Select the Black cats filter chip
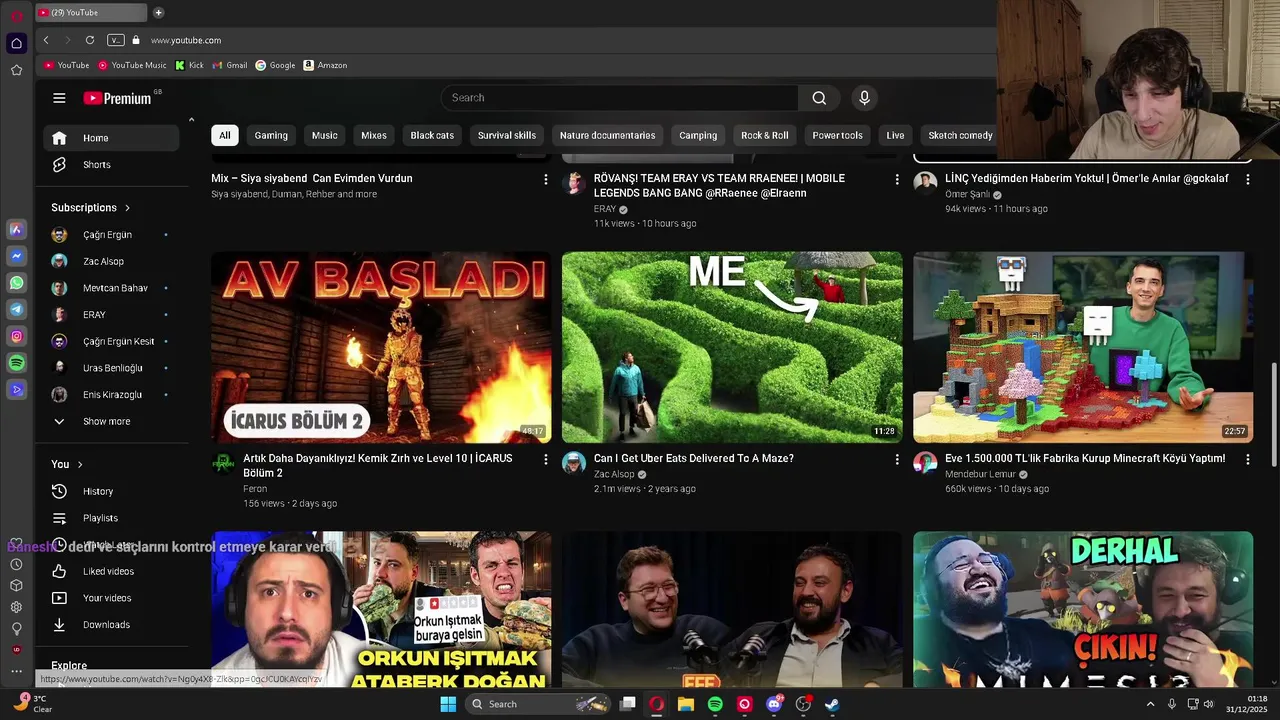This screenshot has width=1280, height=720. [x=432, y=135]
